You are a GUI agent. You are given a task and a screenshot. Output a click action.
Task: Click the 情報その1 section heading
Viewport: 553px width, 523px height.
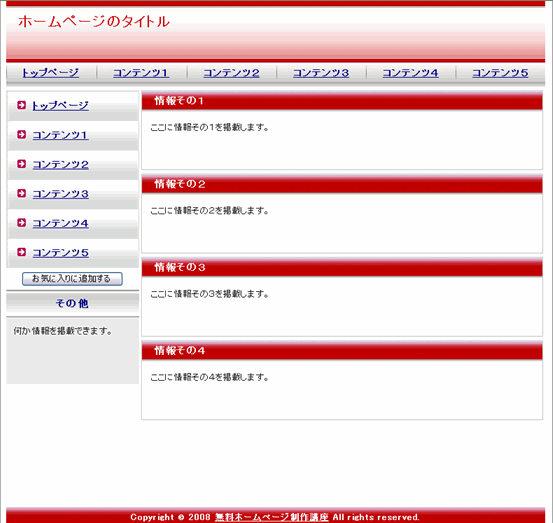[x=179, y=101]
